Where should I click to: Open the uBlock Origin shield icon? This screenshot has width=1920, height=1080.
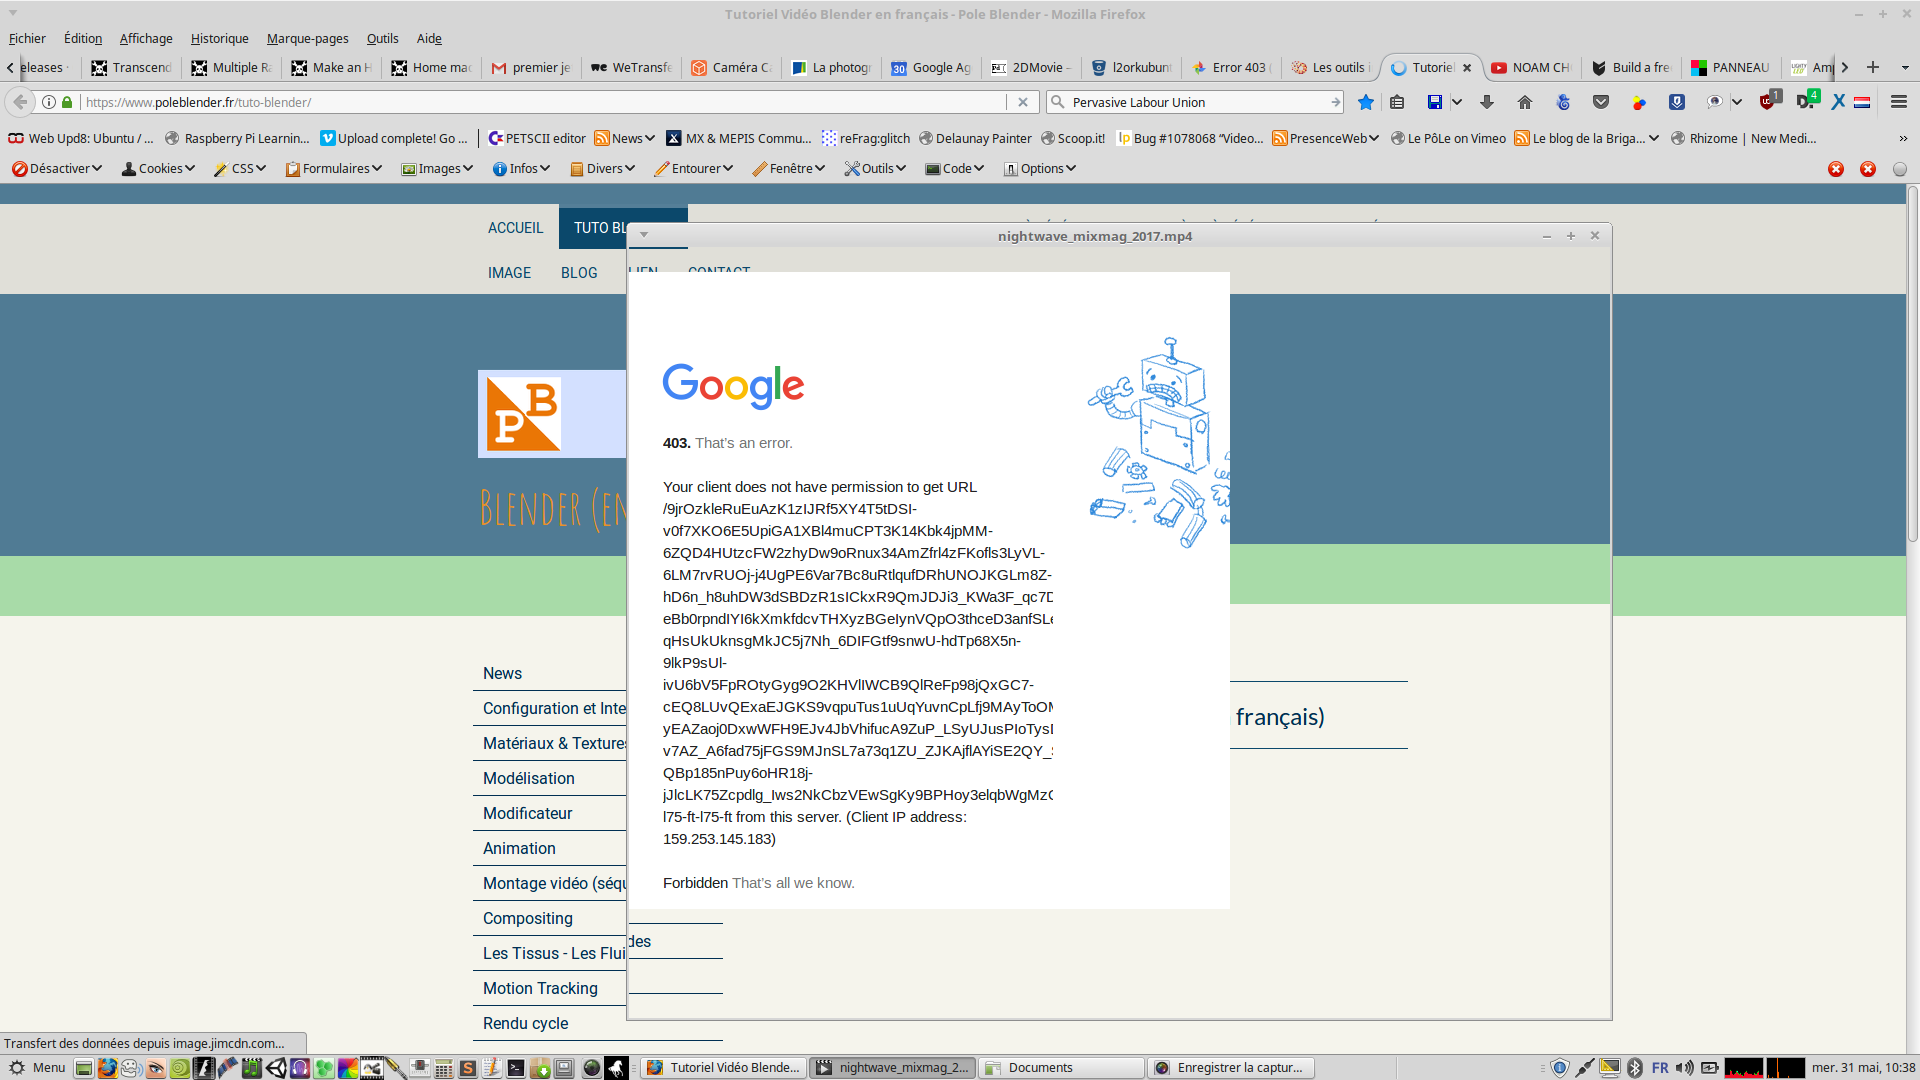pos(1768,102)
